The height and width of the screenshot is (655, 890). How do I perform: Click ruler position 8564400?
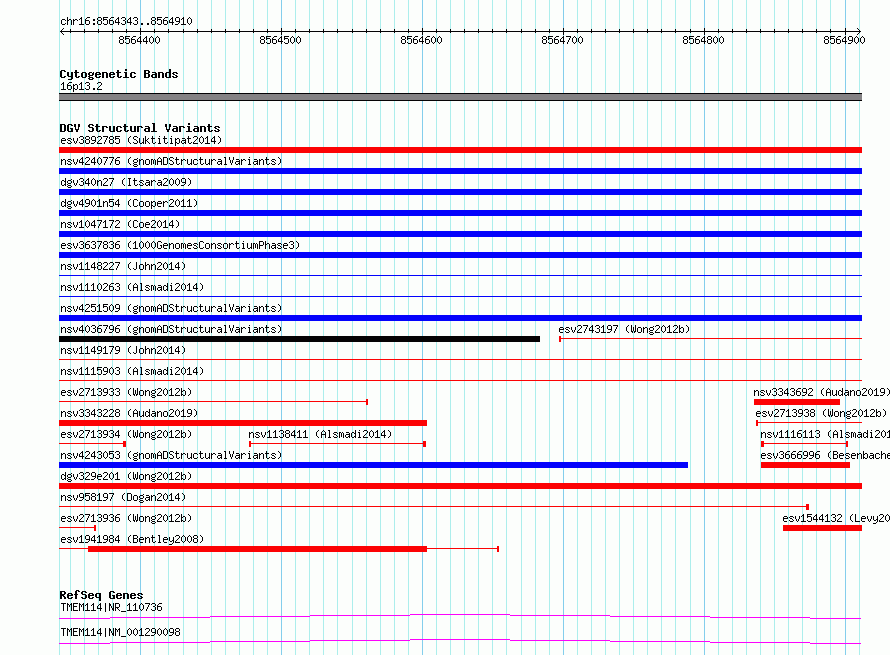click(x=139, y=40)
